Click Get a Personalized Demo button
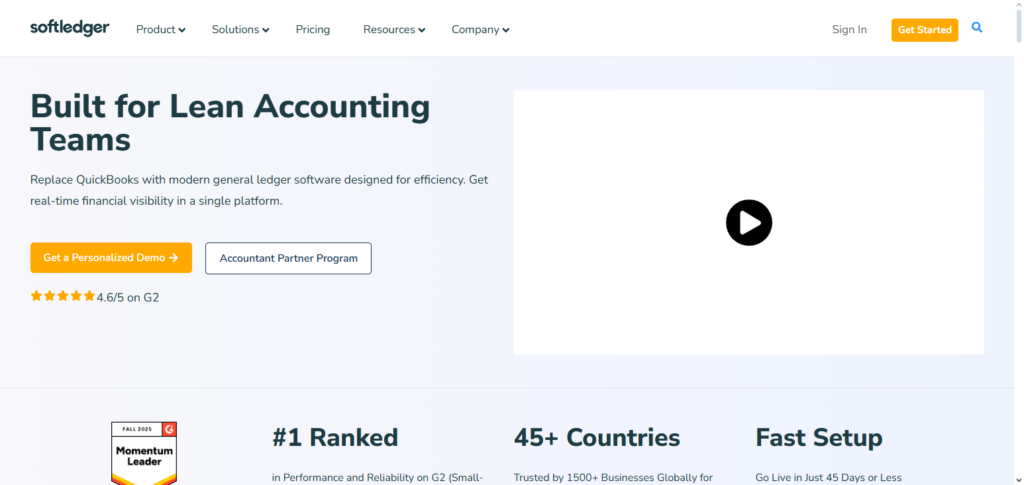 coord(111,258)
